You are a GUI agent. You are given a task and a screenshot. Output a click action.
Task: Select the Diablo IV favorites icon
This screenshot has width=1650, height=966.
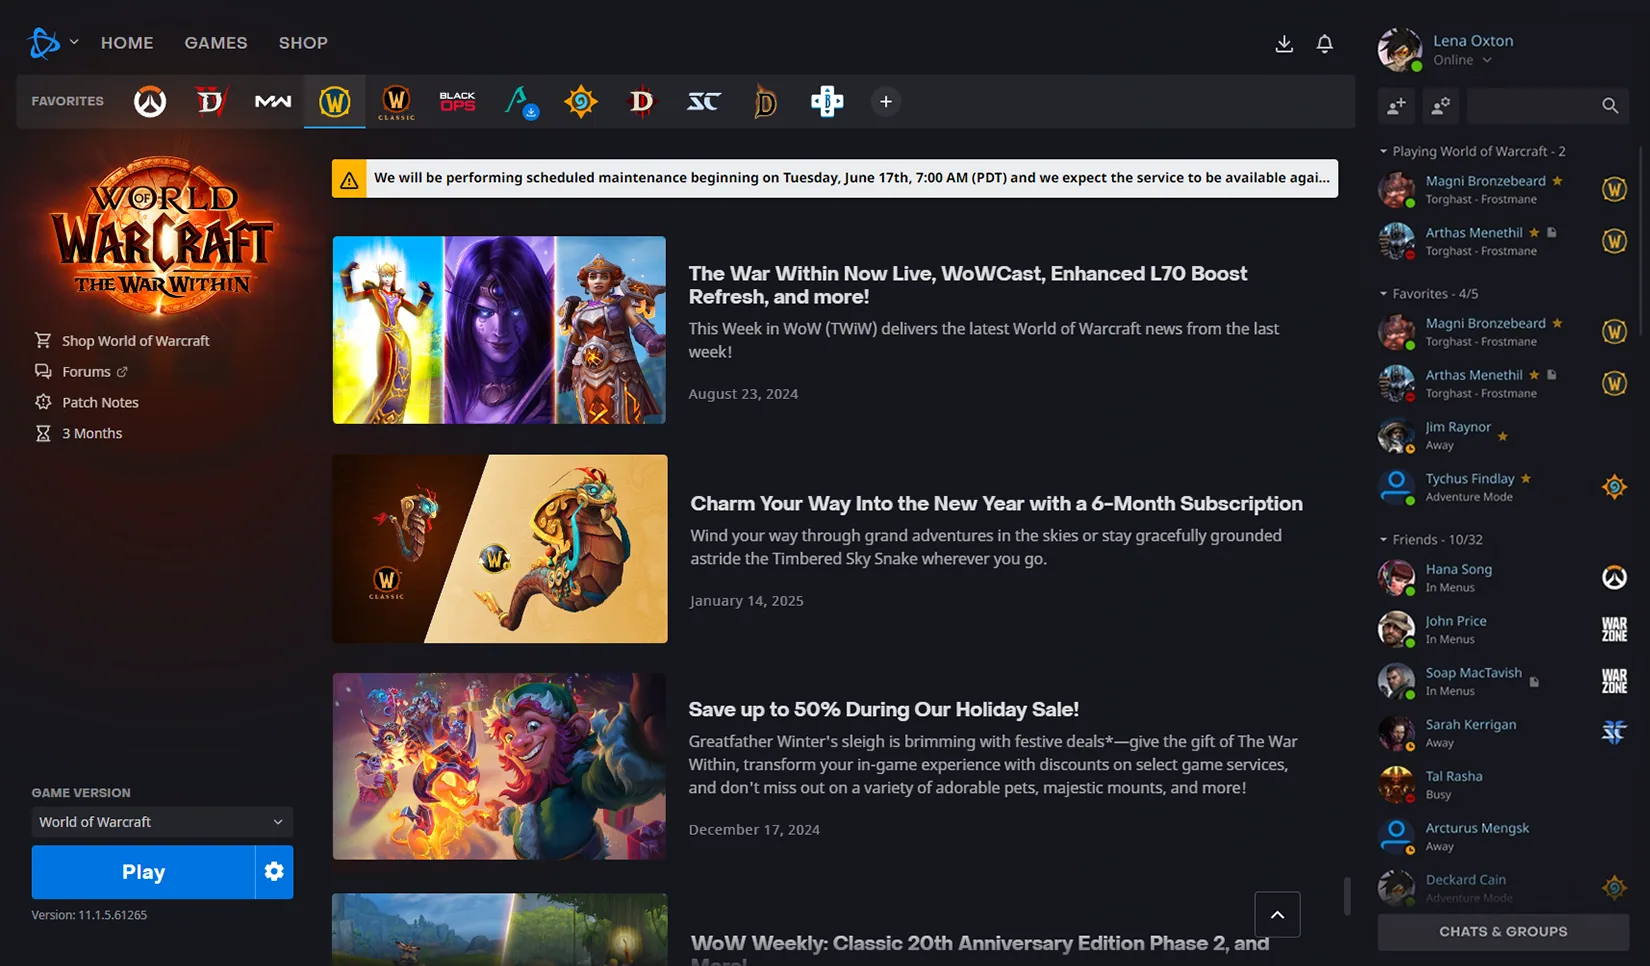(x=211, y=102)
